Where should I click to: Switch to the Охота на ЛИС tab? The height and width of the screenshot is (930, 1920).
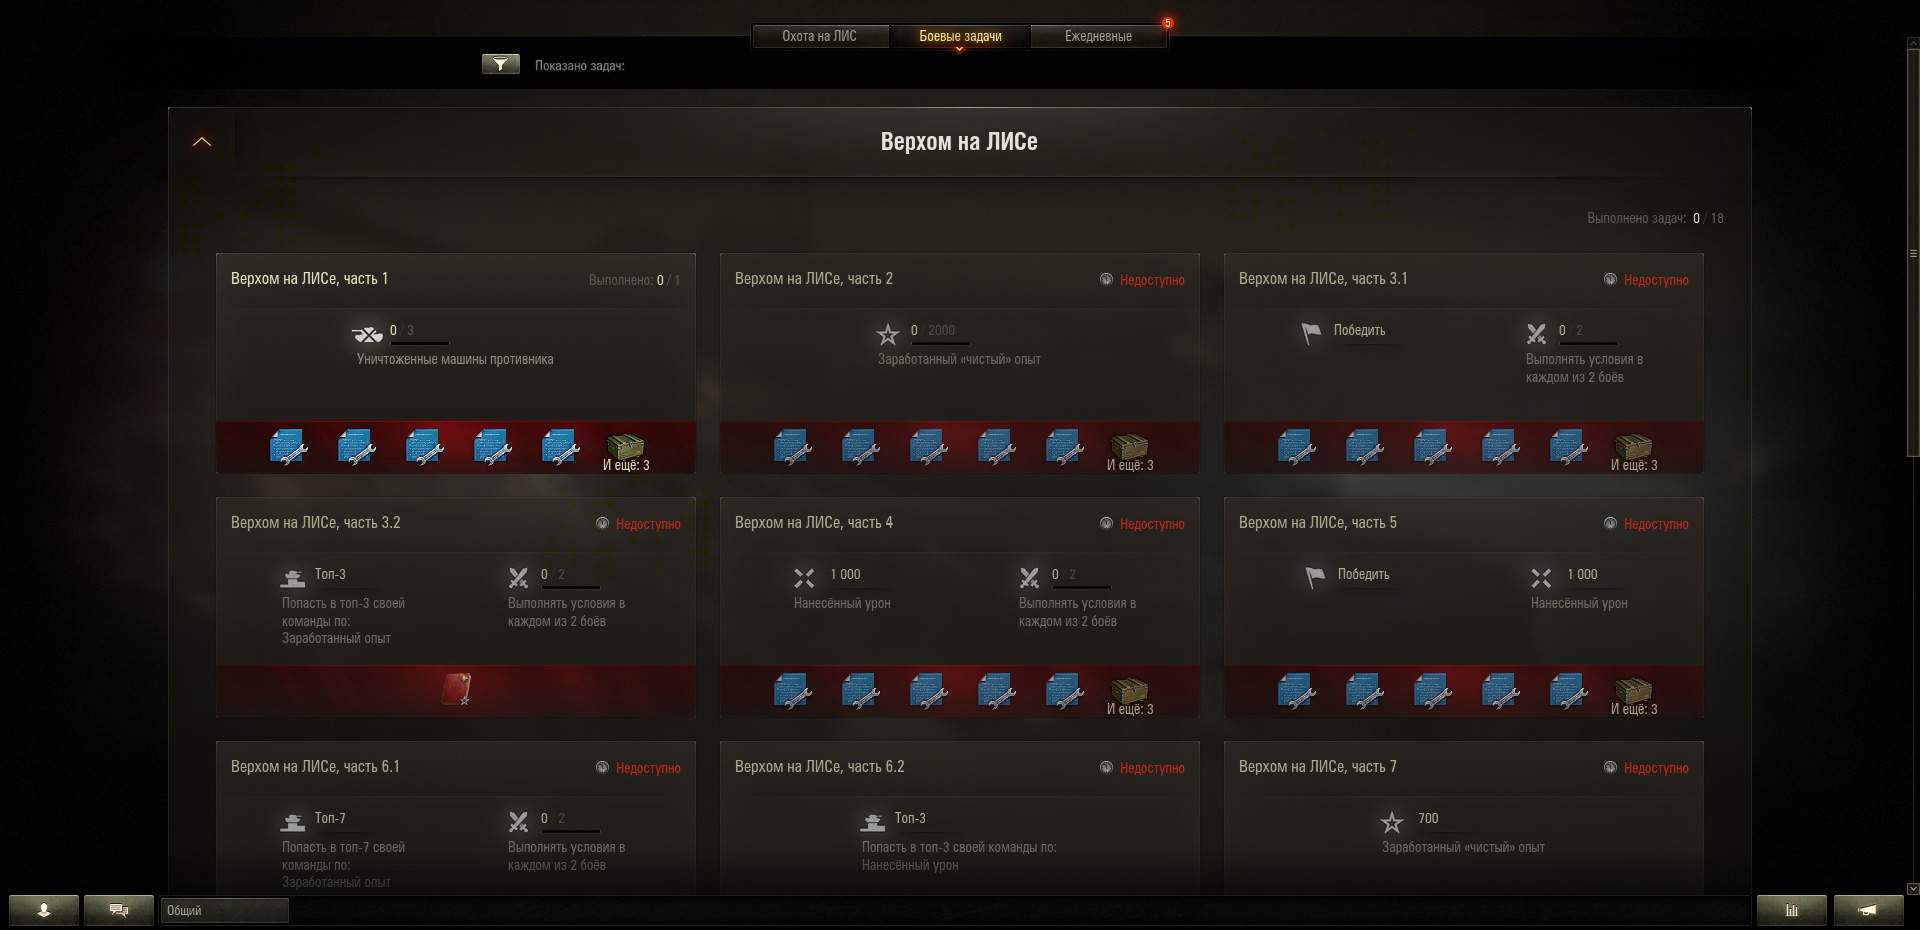point(819,36)
